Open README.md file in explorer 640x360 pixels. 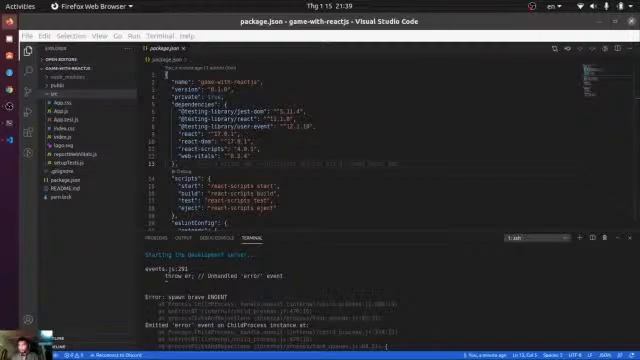point(65,189)
